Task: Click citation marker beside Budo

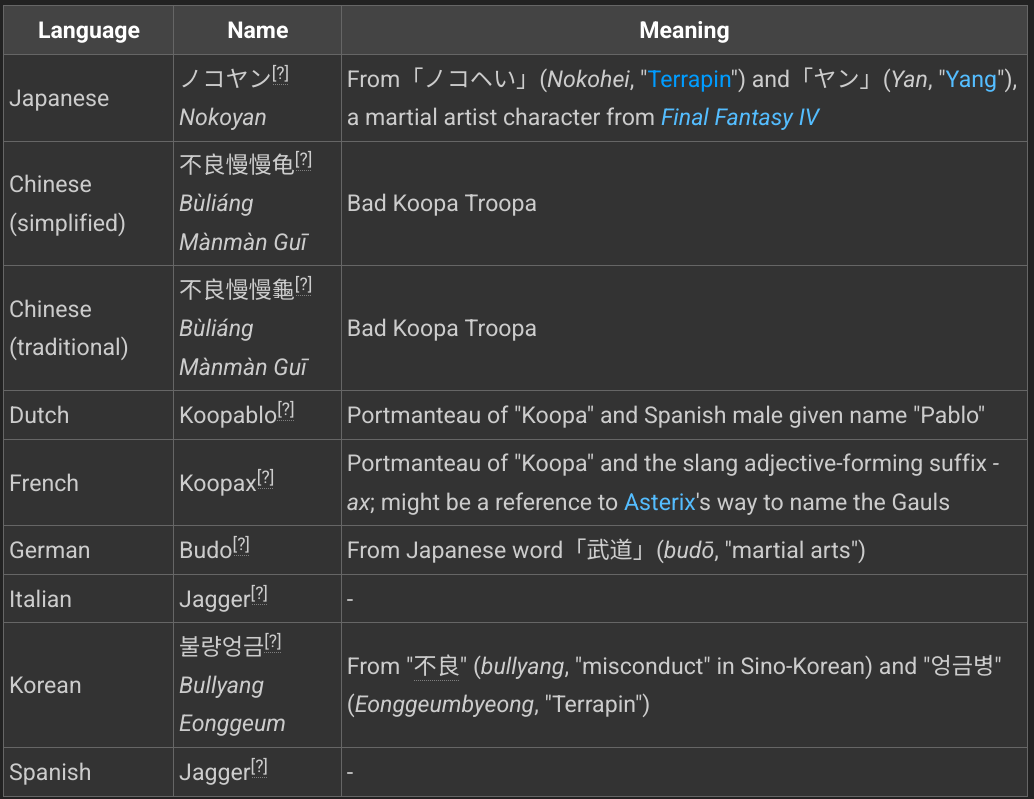Action: 241,545
